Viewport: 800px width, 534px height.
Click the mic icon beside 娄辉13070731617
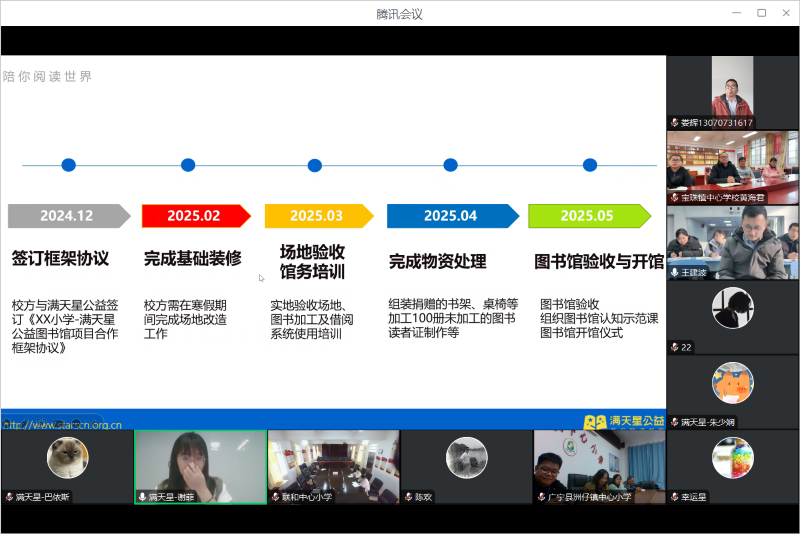click(674, 122)
